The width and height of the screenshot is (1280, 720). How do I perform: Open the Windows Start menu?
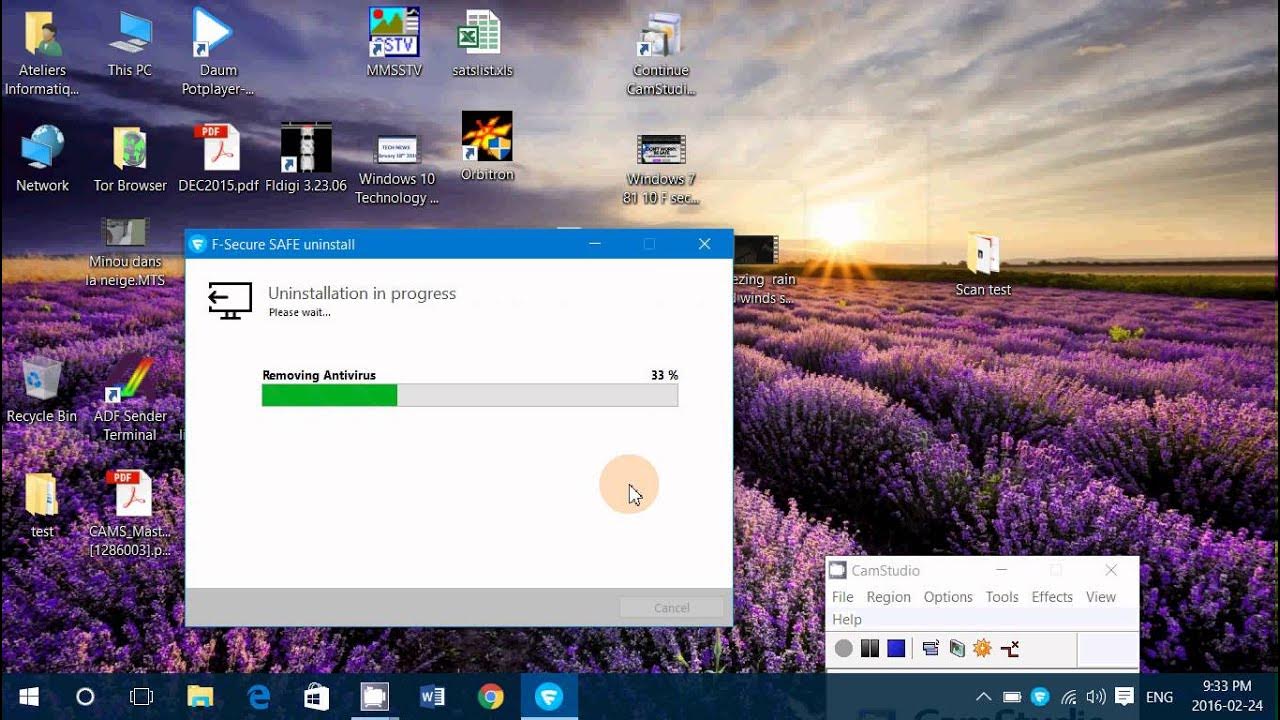pyautogui.click(x=28, y=697)
